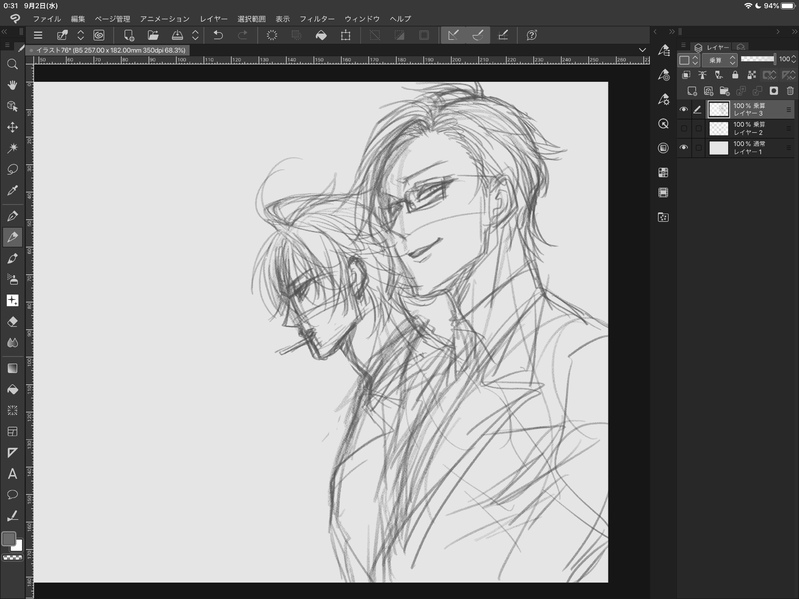Open the stepper arrows beside Clip Studio icon
The width and height of the screenshot is (799, 599).
81,35
